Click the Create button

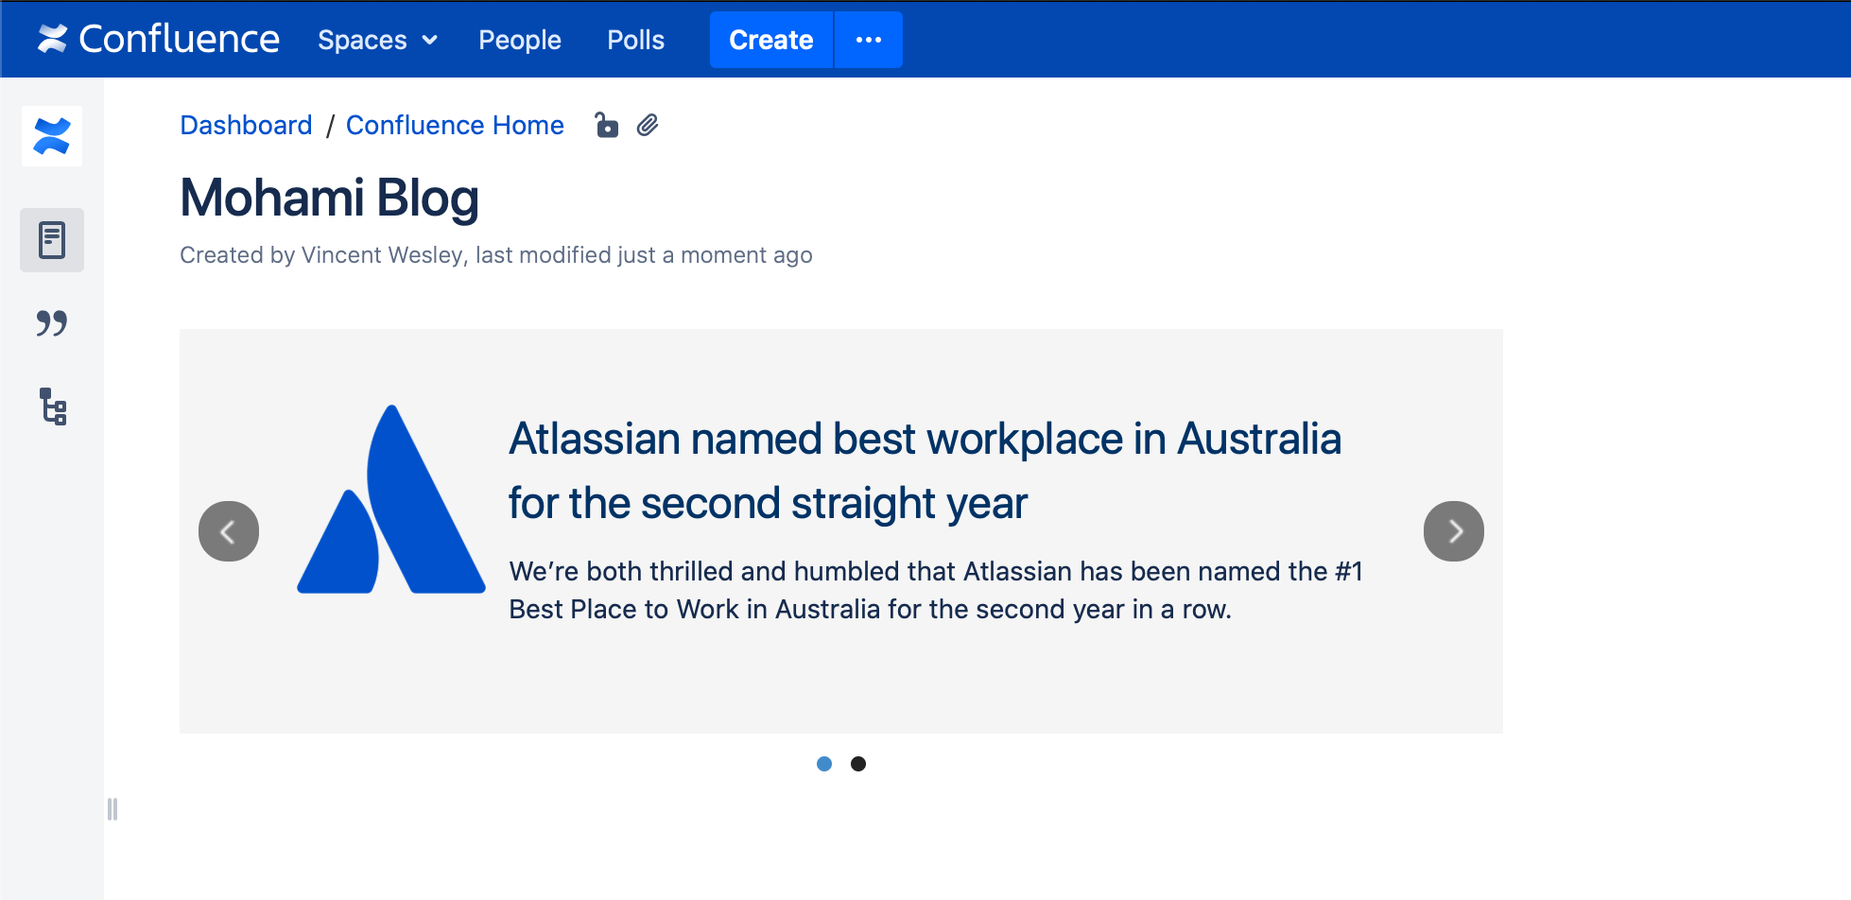click(771, 40)
